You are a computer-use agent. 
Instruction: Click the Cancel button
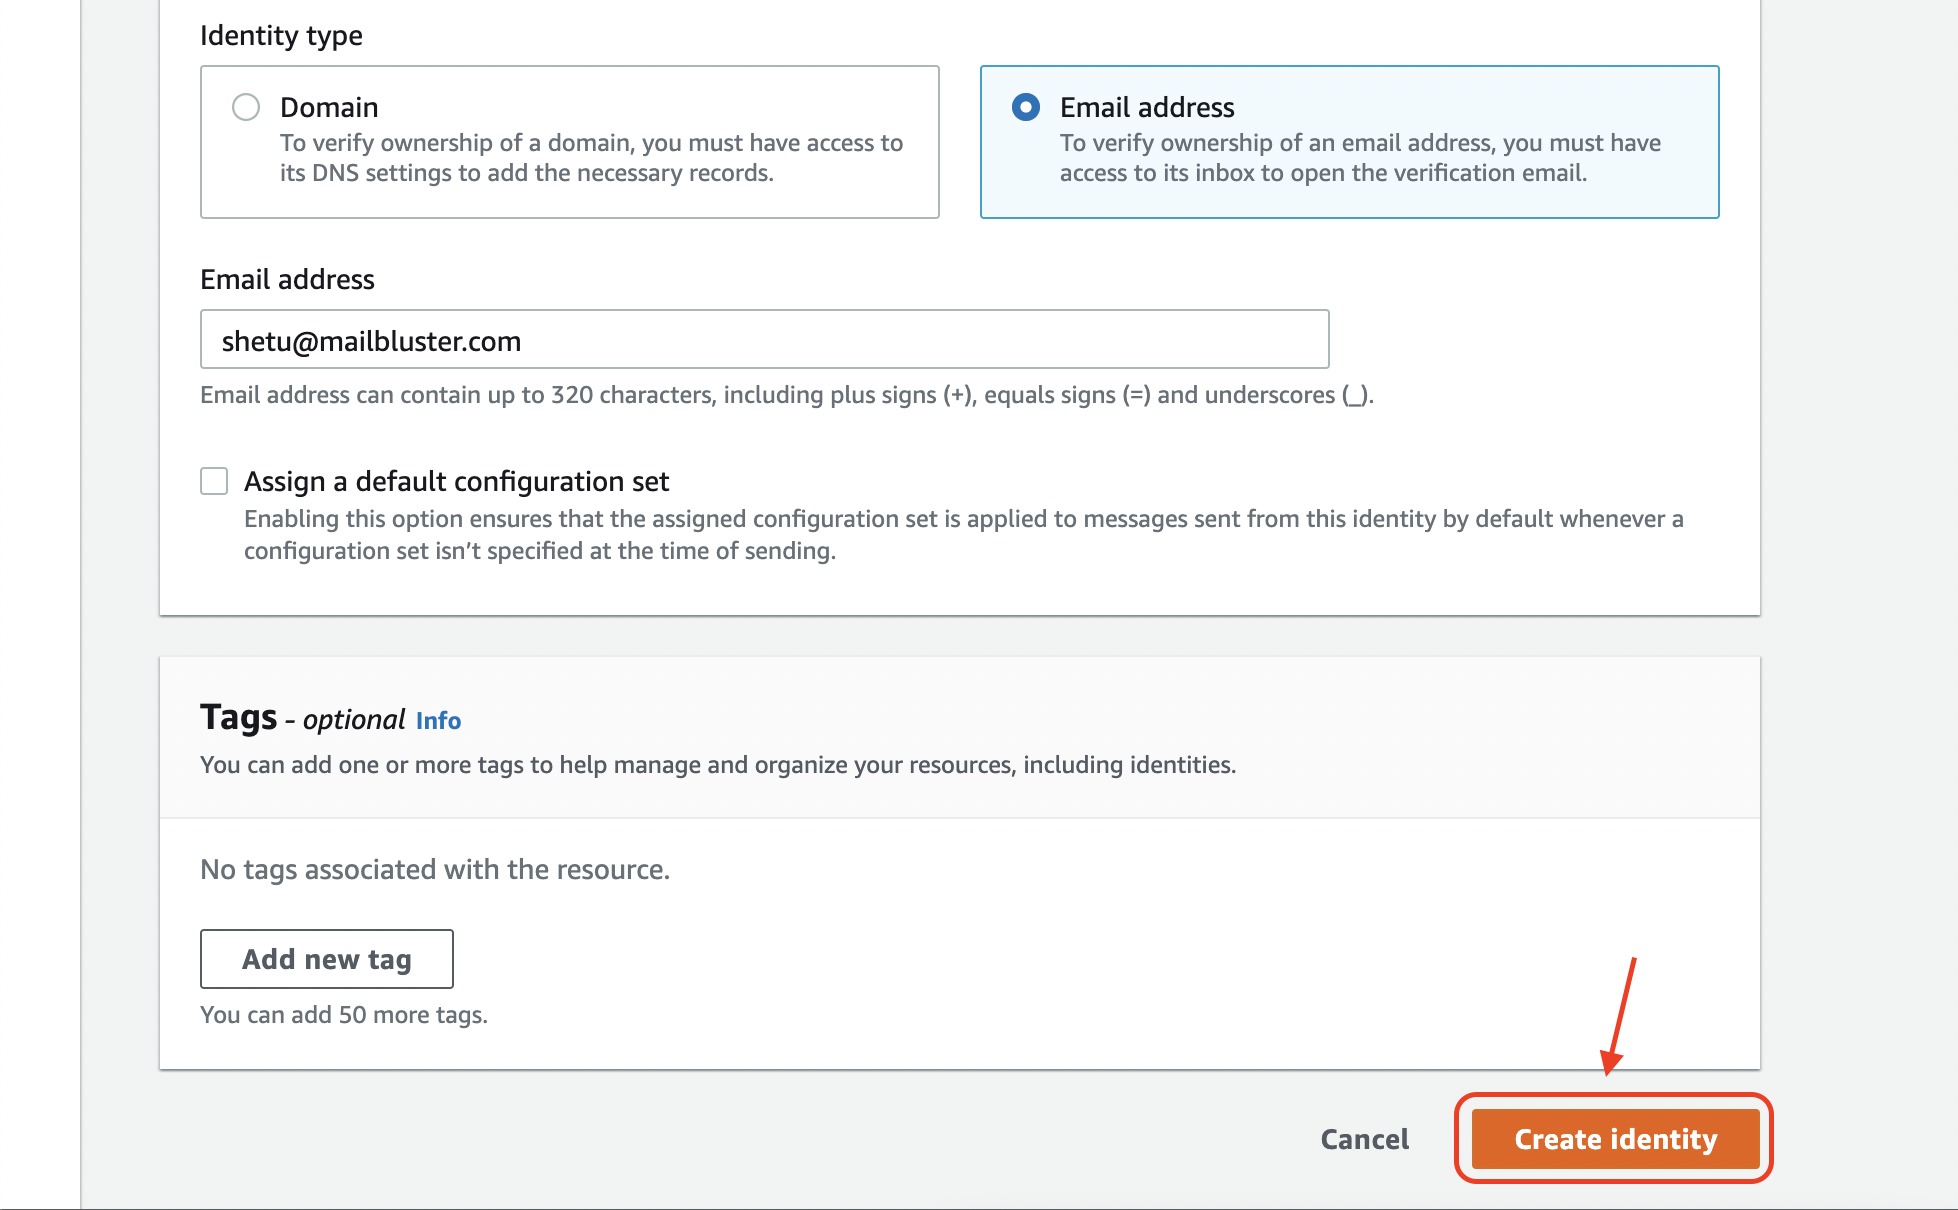(x=1364, y=1139)
